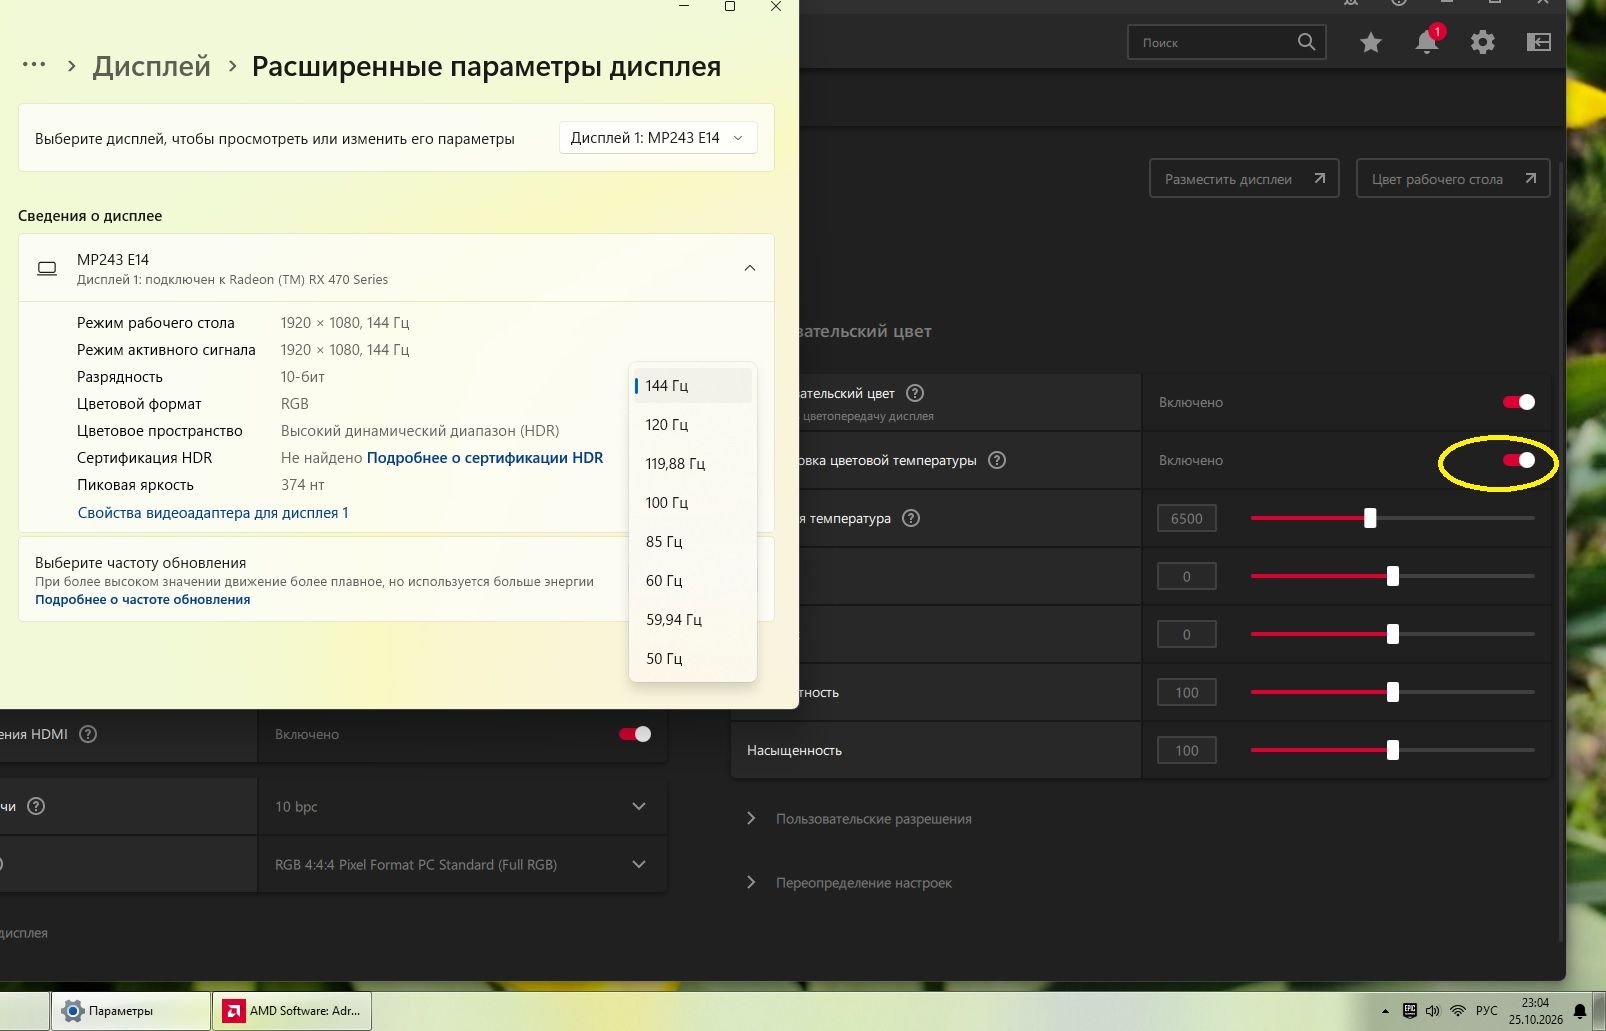Toggle the 'ательский цвет' custom color switch

[1519, 402]
